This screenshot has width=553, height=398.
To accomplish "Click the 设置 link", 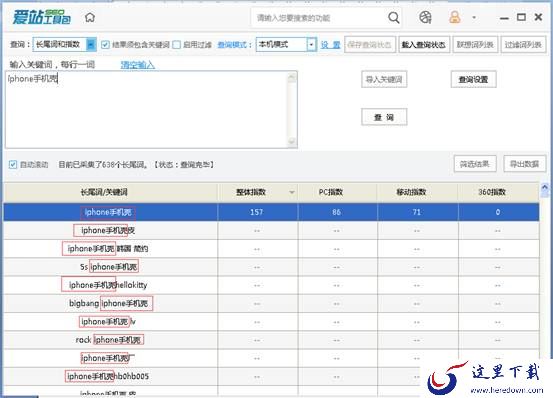I will pyautogui.click(x=330, y=45).
